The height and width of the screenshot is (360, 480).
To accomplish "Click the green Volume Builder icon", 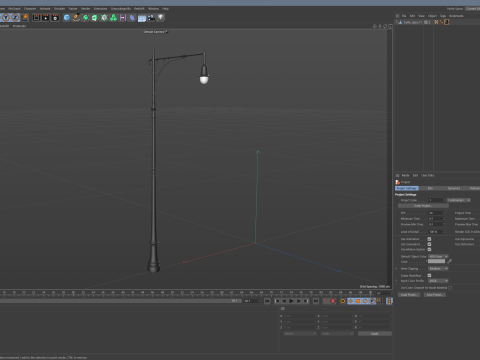I will pyautogui.click(x=114, y=18).
